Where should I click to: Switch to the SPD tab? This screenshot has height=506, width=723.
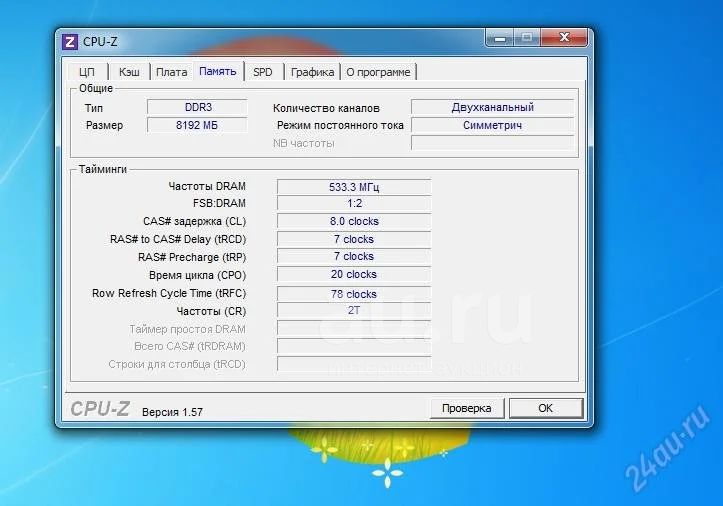coord(263,72)
